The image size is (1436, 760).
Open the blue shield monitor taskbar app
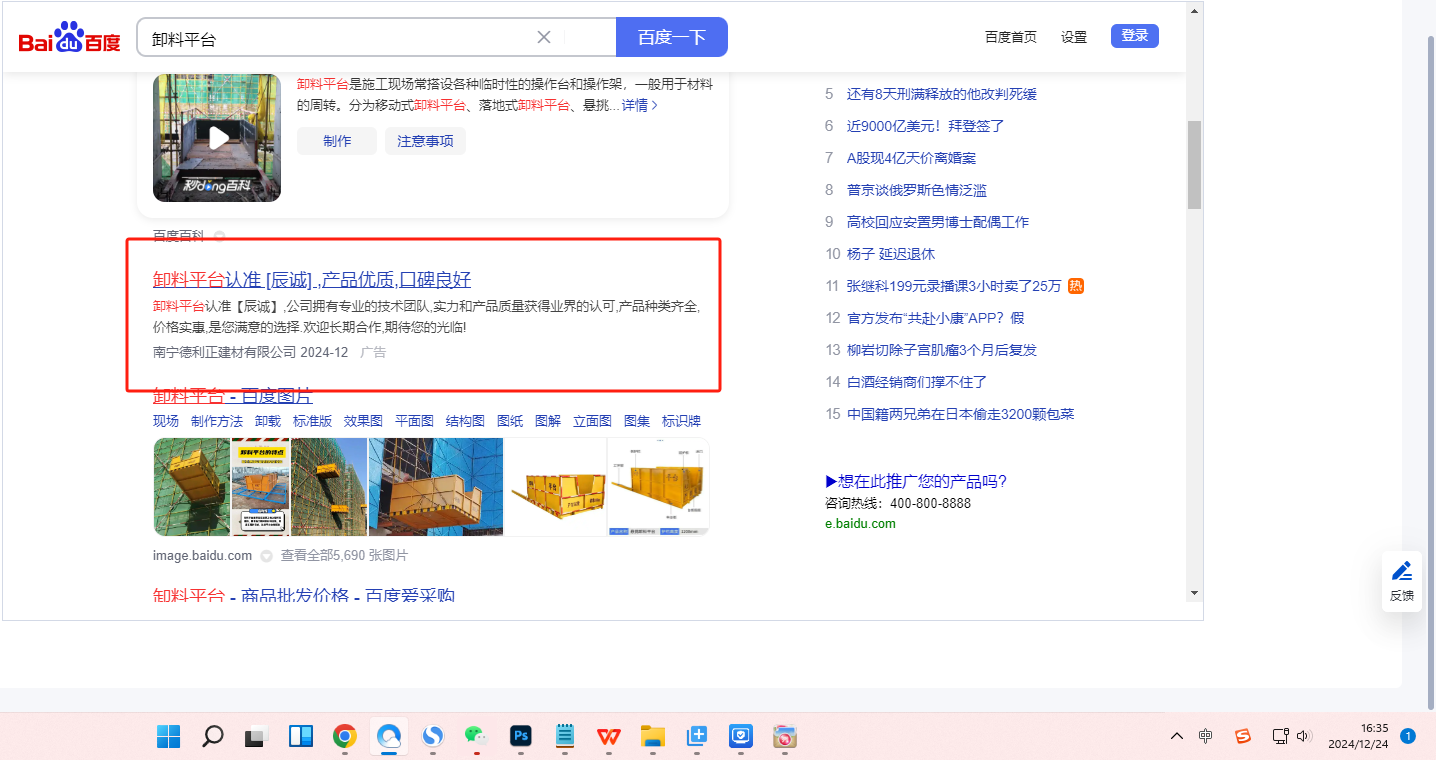tap(740, 737)
